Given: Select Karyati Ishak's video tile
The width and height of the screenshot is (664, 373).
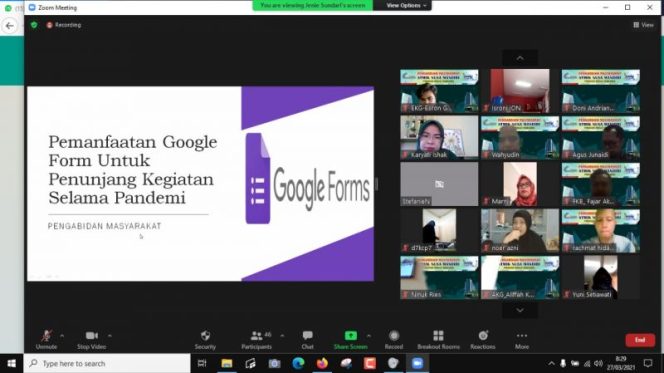Looking at the screenshot, I should click(439, 138).
